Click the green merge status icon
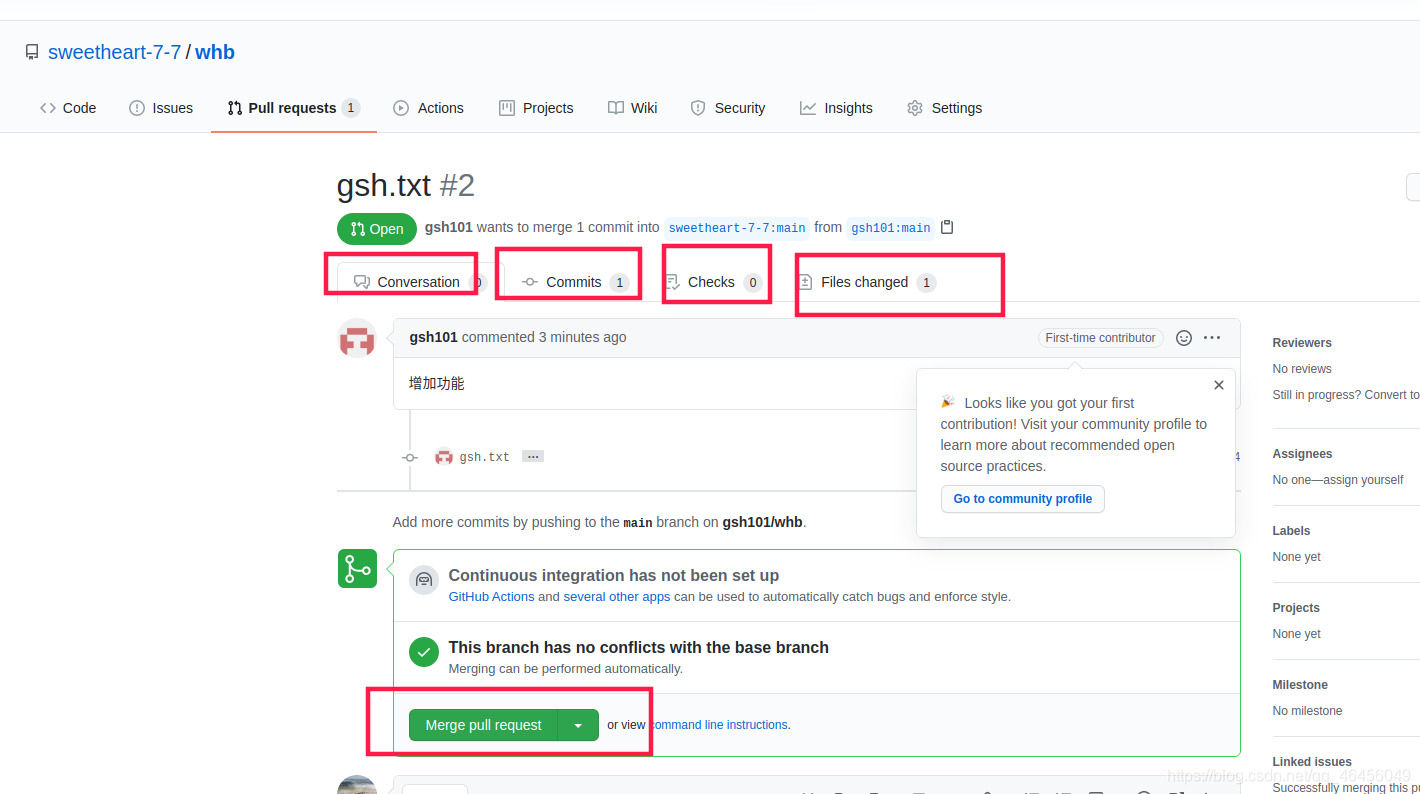This screenshot has width=1420, height=794. [357, 568]
